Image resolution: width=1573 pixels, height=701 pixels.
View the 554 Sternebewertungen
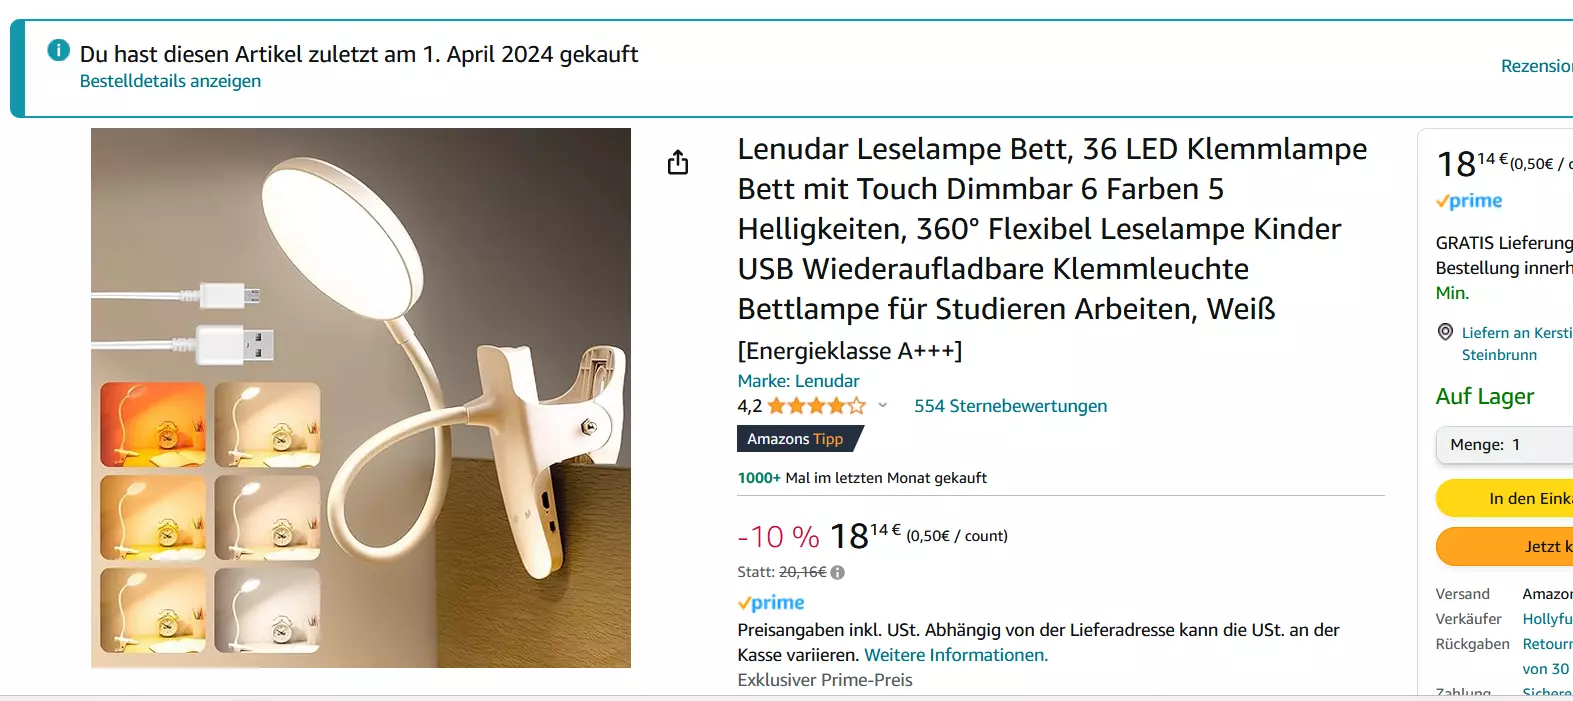tap(1010, 406)
